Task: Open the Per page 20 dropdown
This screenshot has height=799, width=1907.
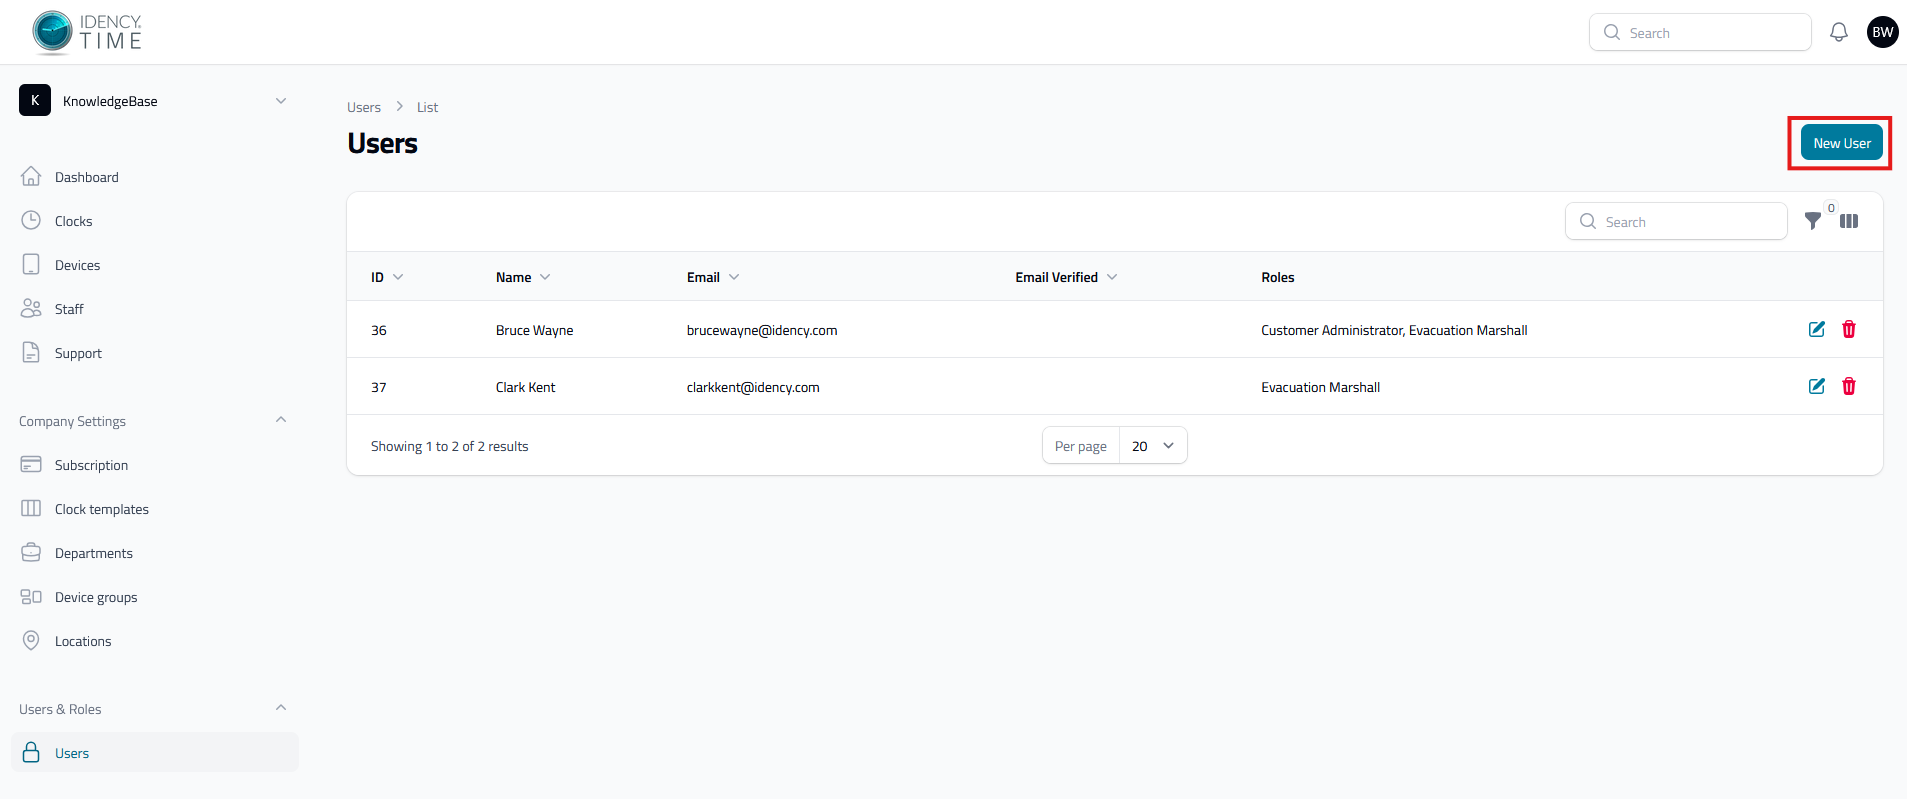Action: click(1153, 446)
